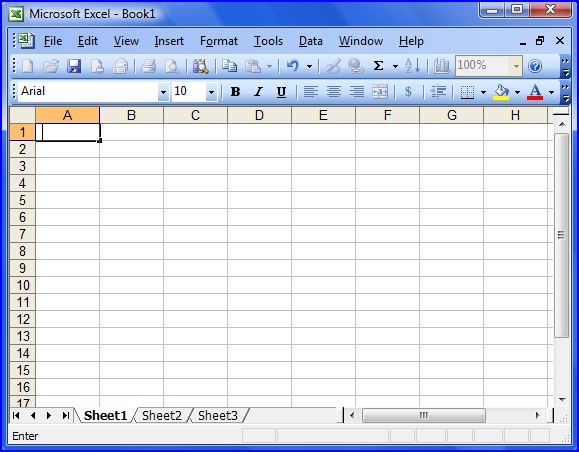This screenshot has height=452, width=579.
Task: Apply red Font Color A button
Action: 535,92
